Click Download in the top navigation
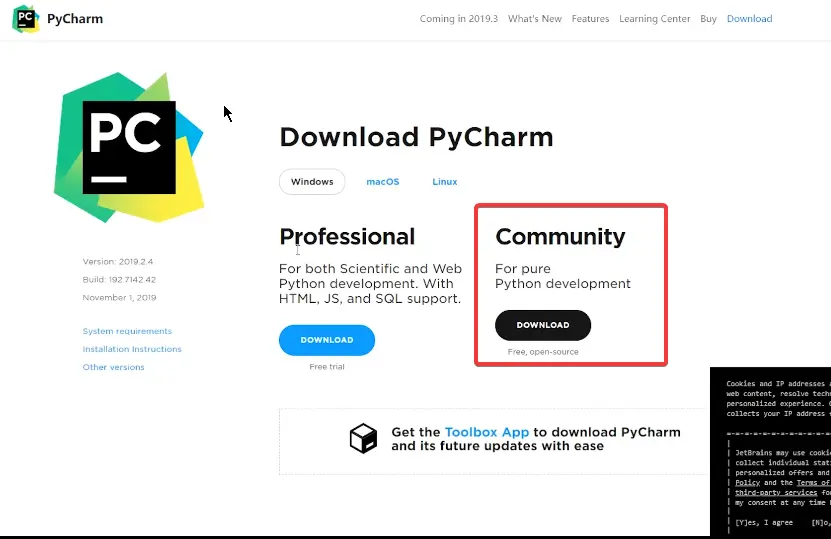The image size is (831, 539). [749, 19]
